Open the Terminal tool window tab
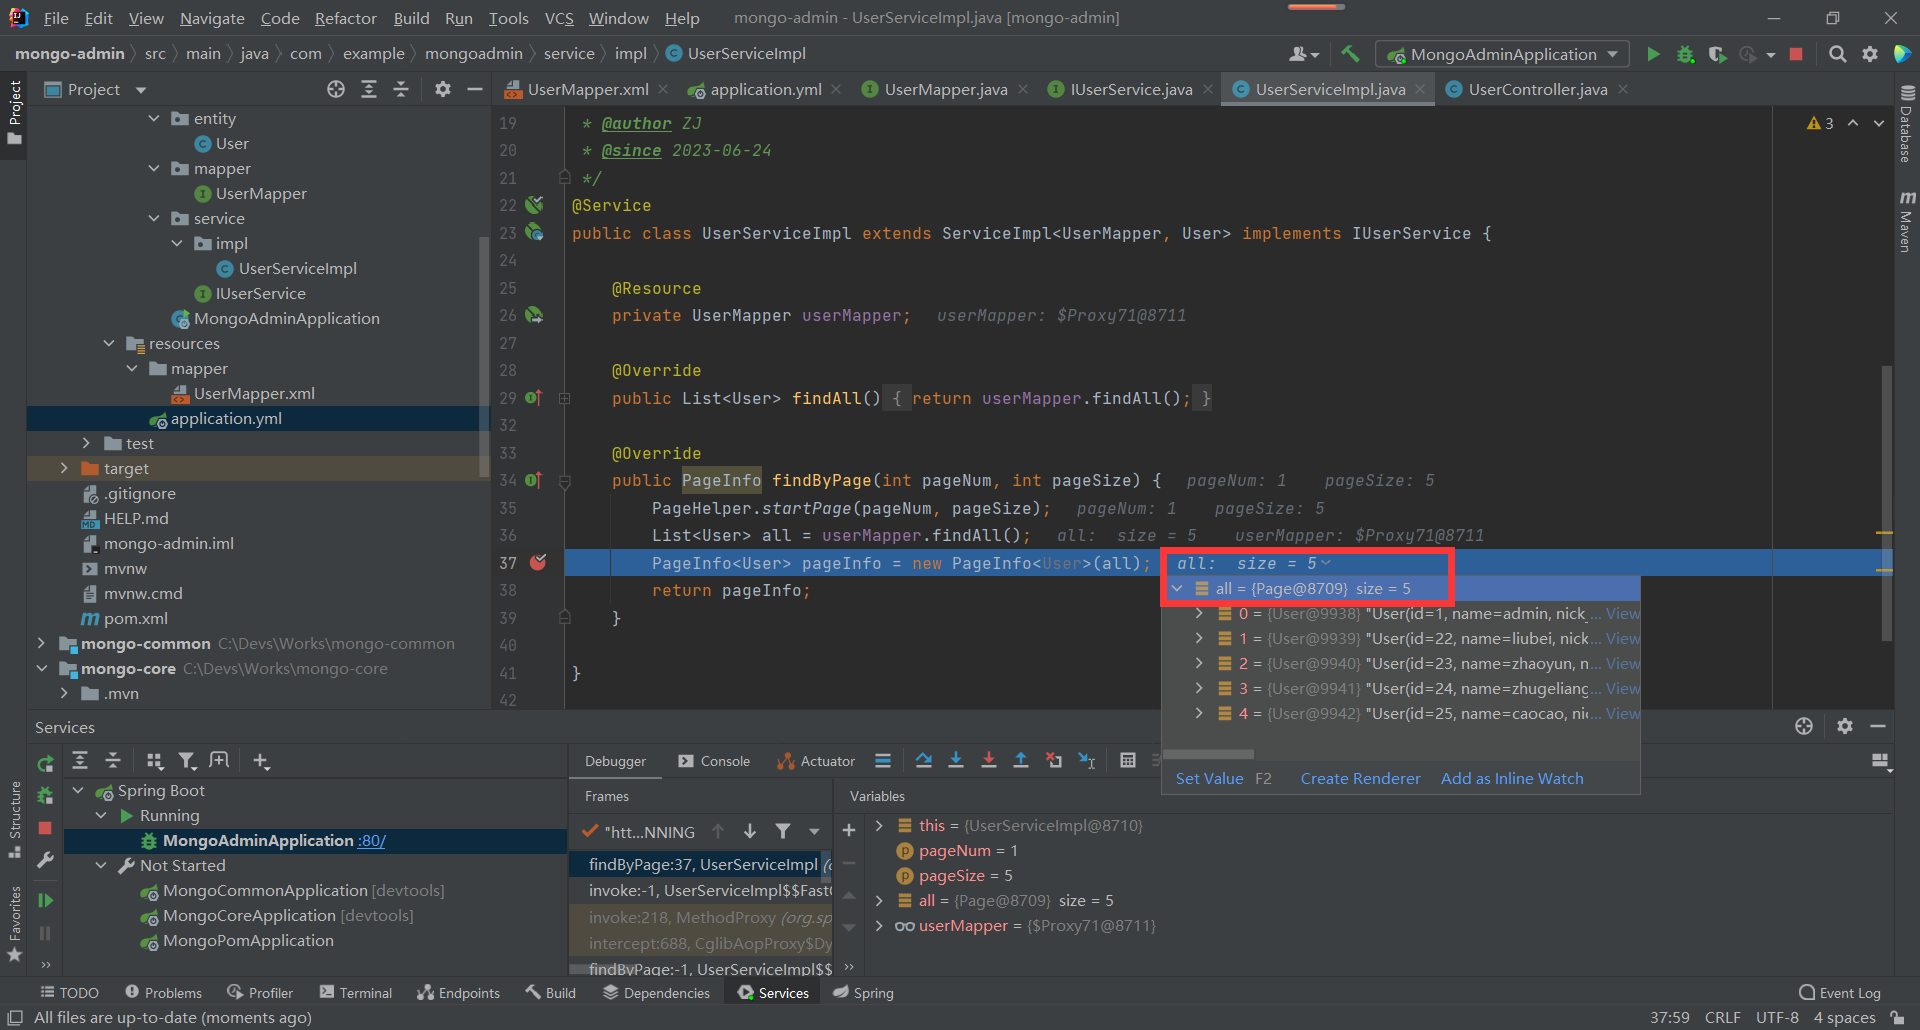The image size is (1920, 1030). pos(356,992)
